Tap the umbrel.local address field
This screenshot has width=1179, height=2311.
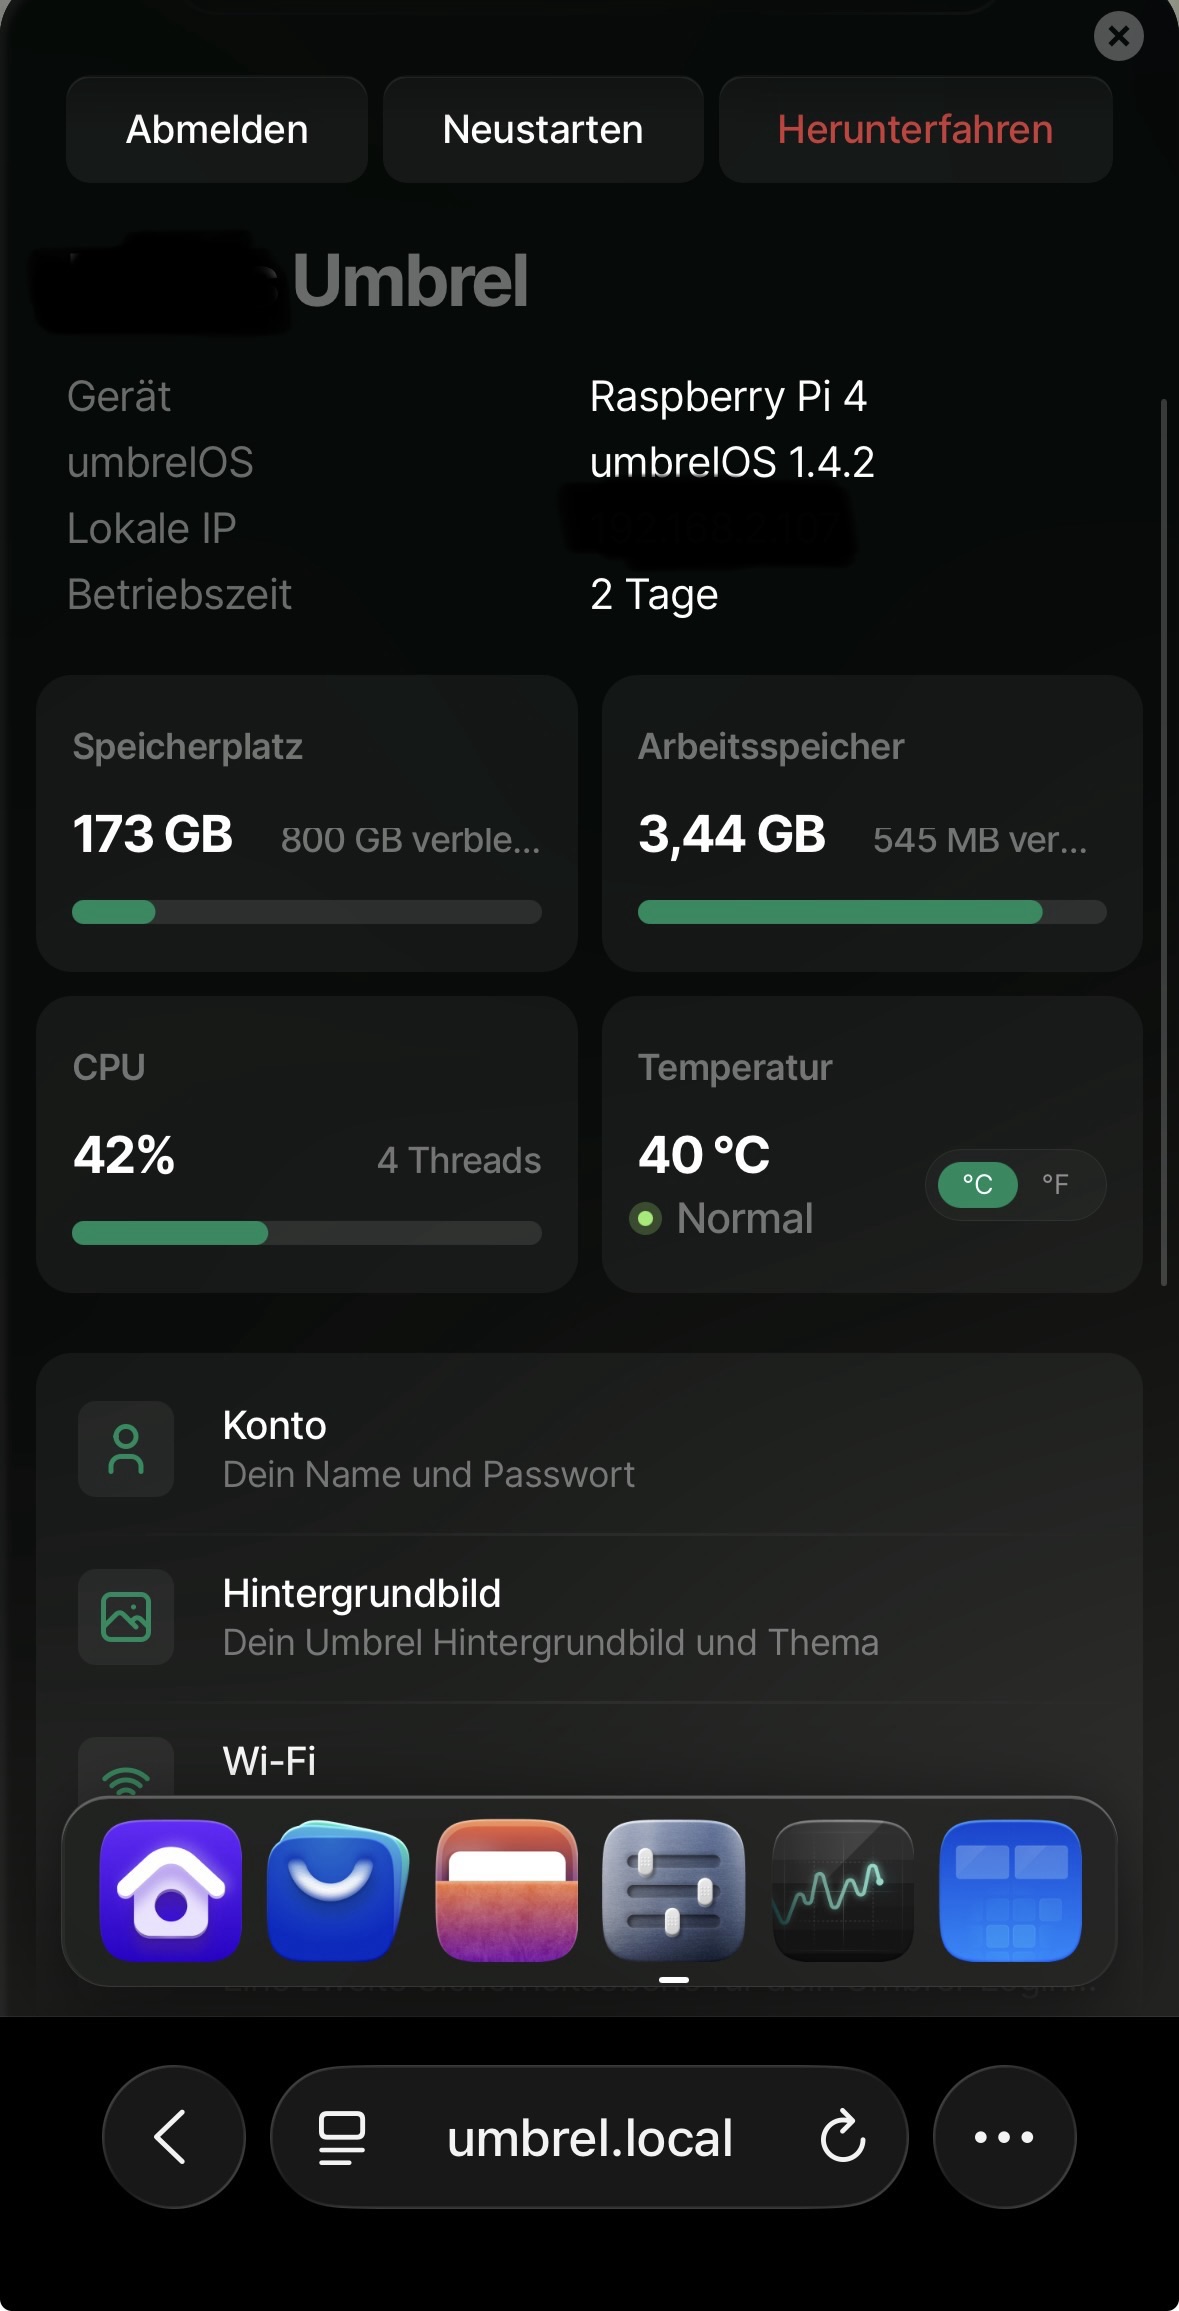[590, 2137]
